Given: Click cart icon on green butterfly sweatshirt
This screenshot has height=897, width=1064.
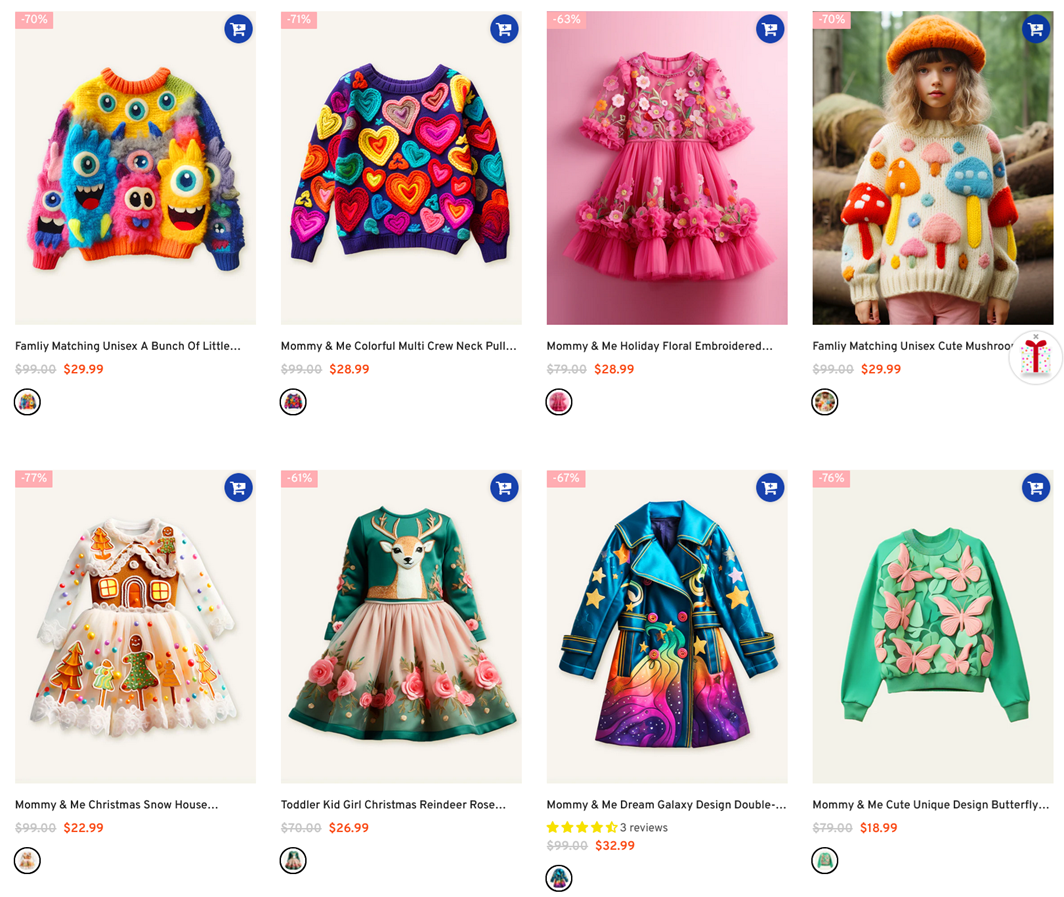Looking at the screenshot, I should click(1035, 488).
